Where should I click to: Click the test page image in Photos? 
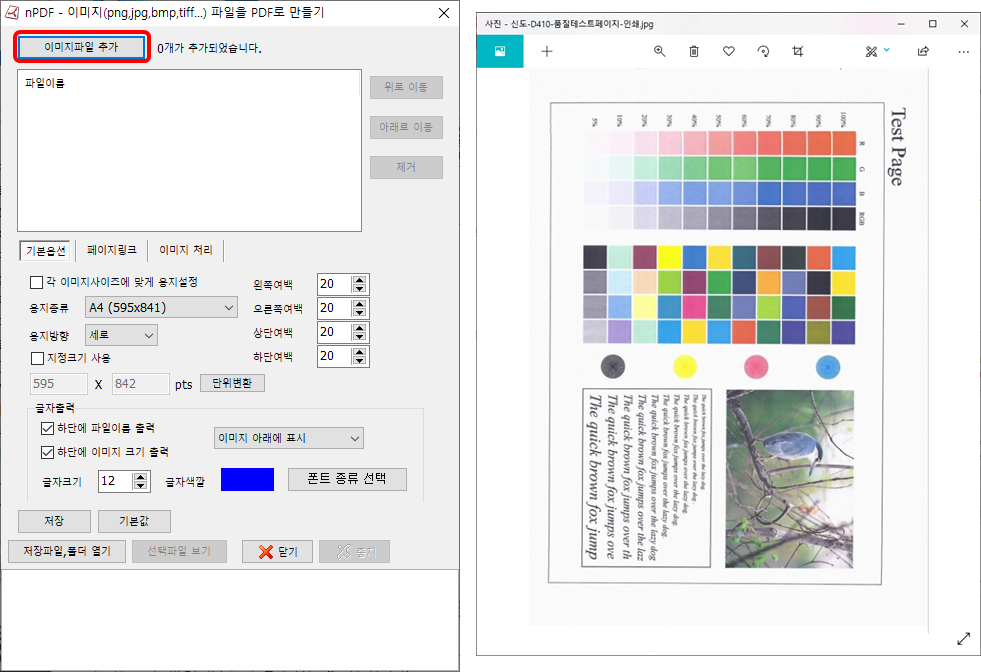click(729, 347)
